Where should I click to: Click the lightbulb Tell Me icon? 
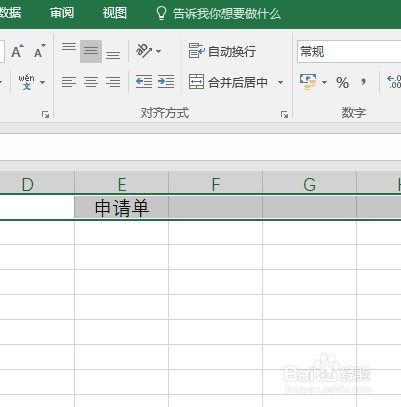pyautogui.click(x=161, y=13)
